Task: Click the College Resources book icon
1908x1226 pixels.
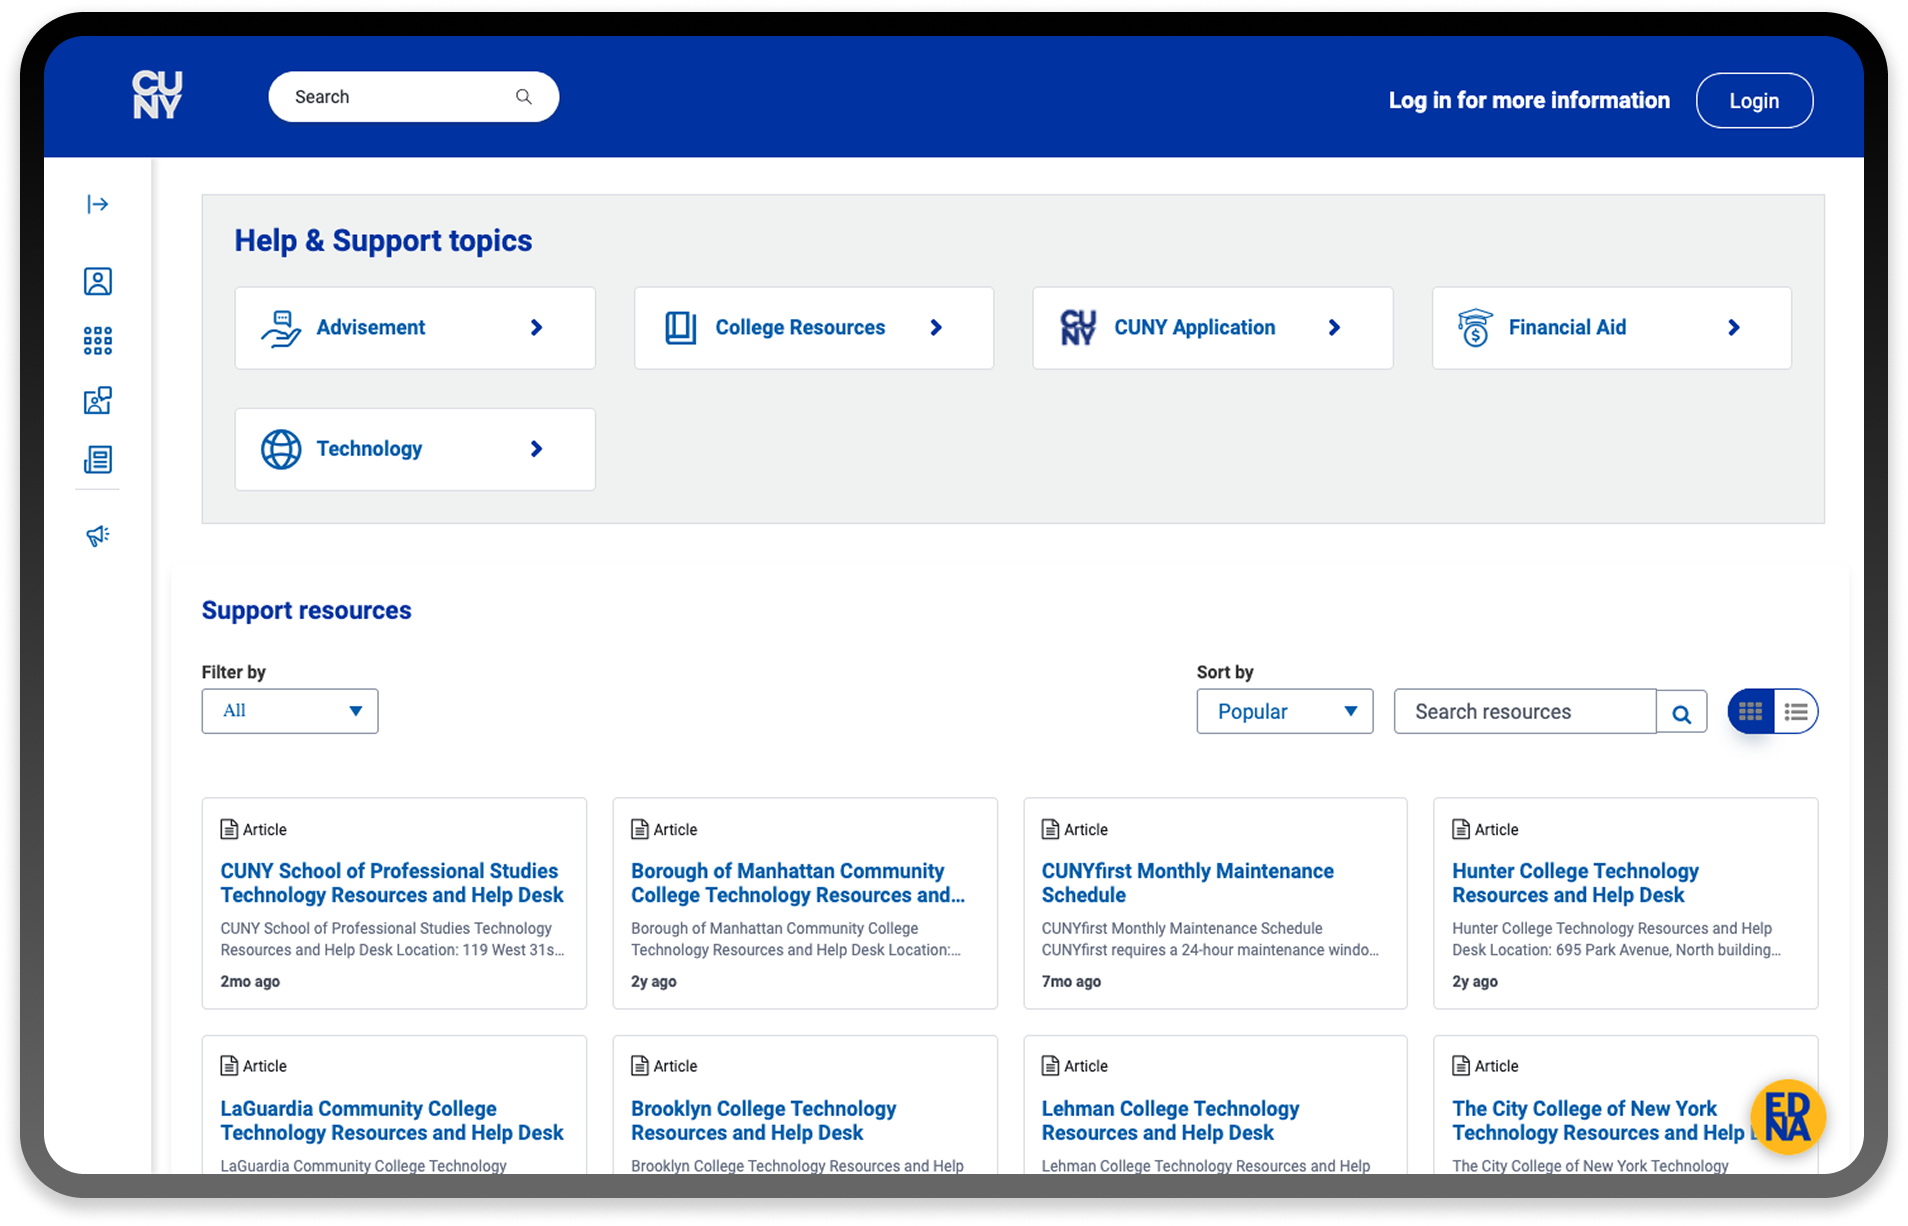Action: 680,328
